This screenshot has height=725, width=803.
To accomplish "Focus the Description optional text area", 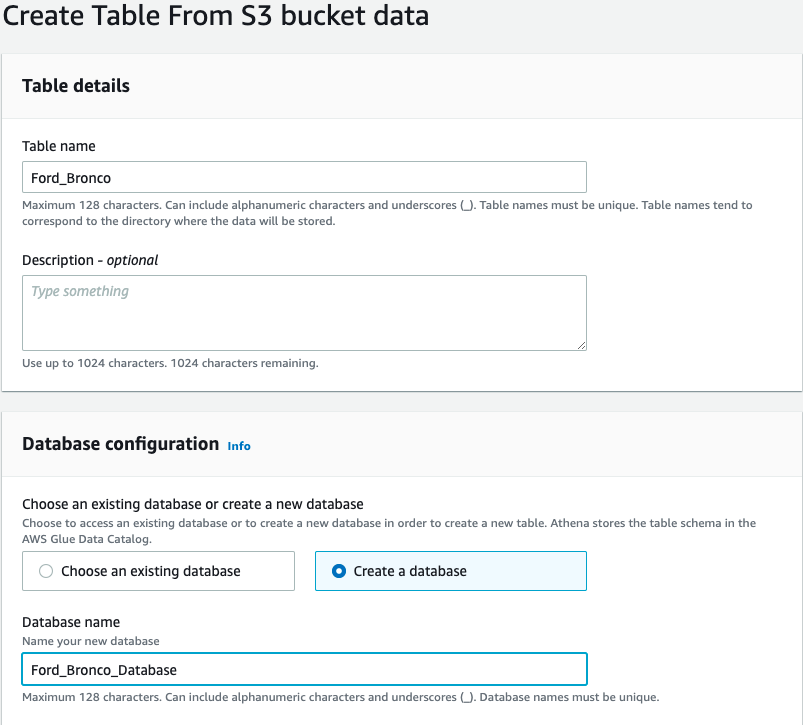I will [304, 313].
